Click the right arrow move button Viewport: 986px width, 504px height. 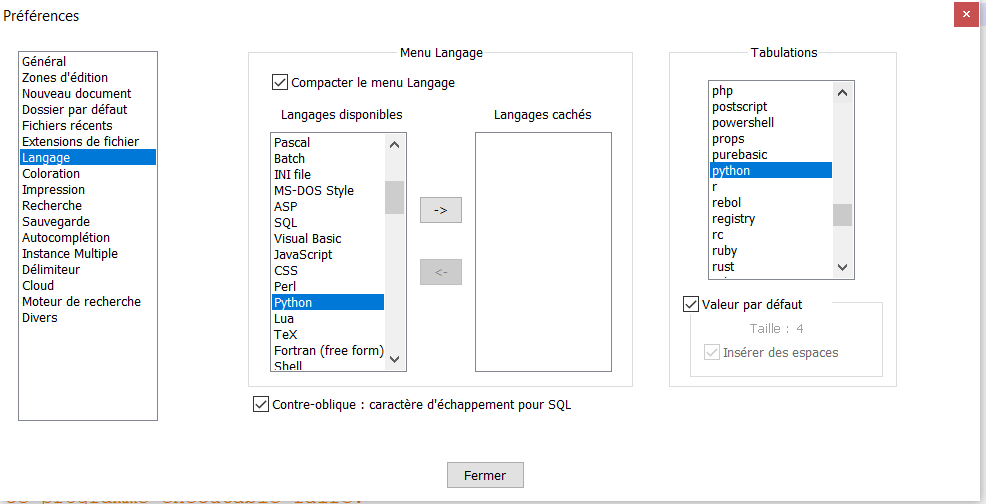tap(440, 210)
